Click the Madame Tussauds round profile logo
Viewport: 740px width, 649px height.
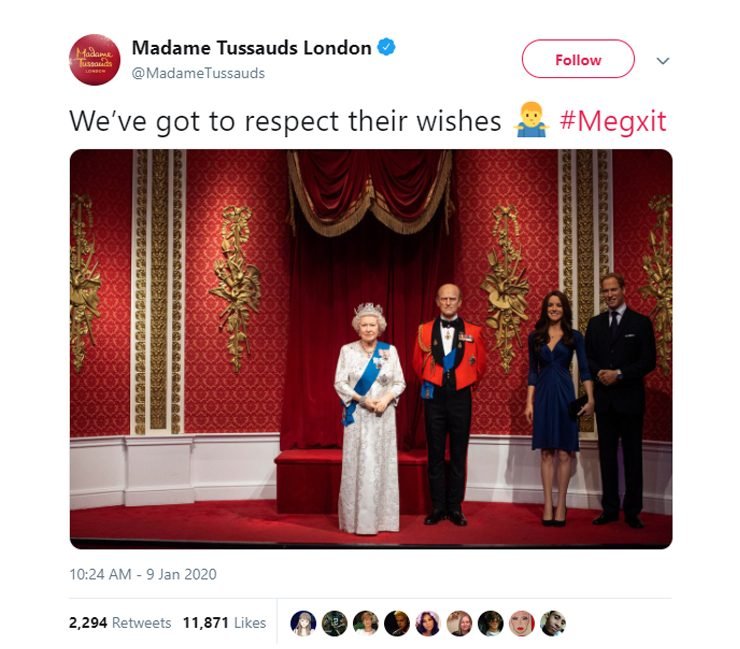[x=94, y=60]
